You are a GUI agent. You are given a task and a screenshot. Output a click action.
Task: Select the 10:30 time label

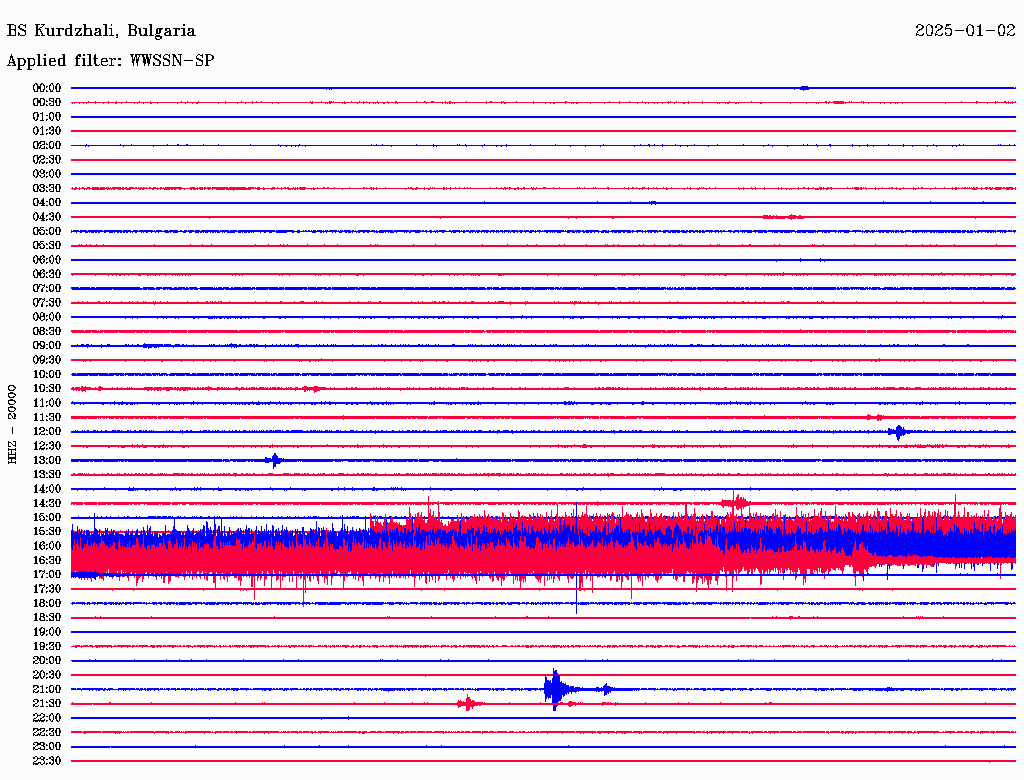click(x=47, y=389)
